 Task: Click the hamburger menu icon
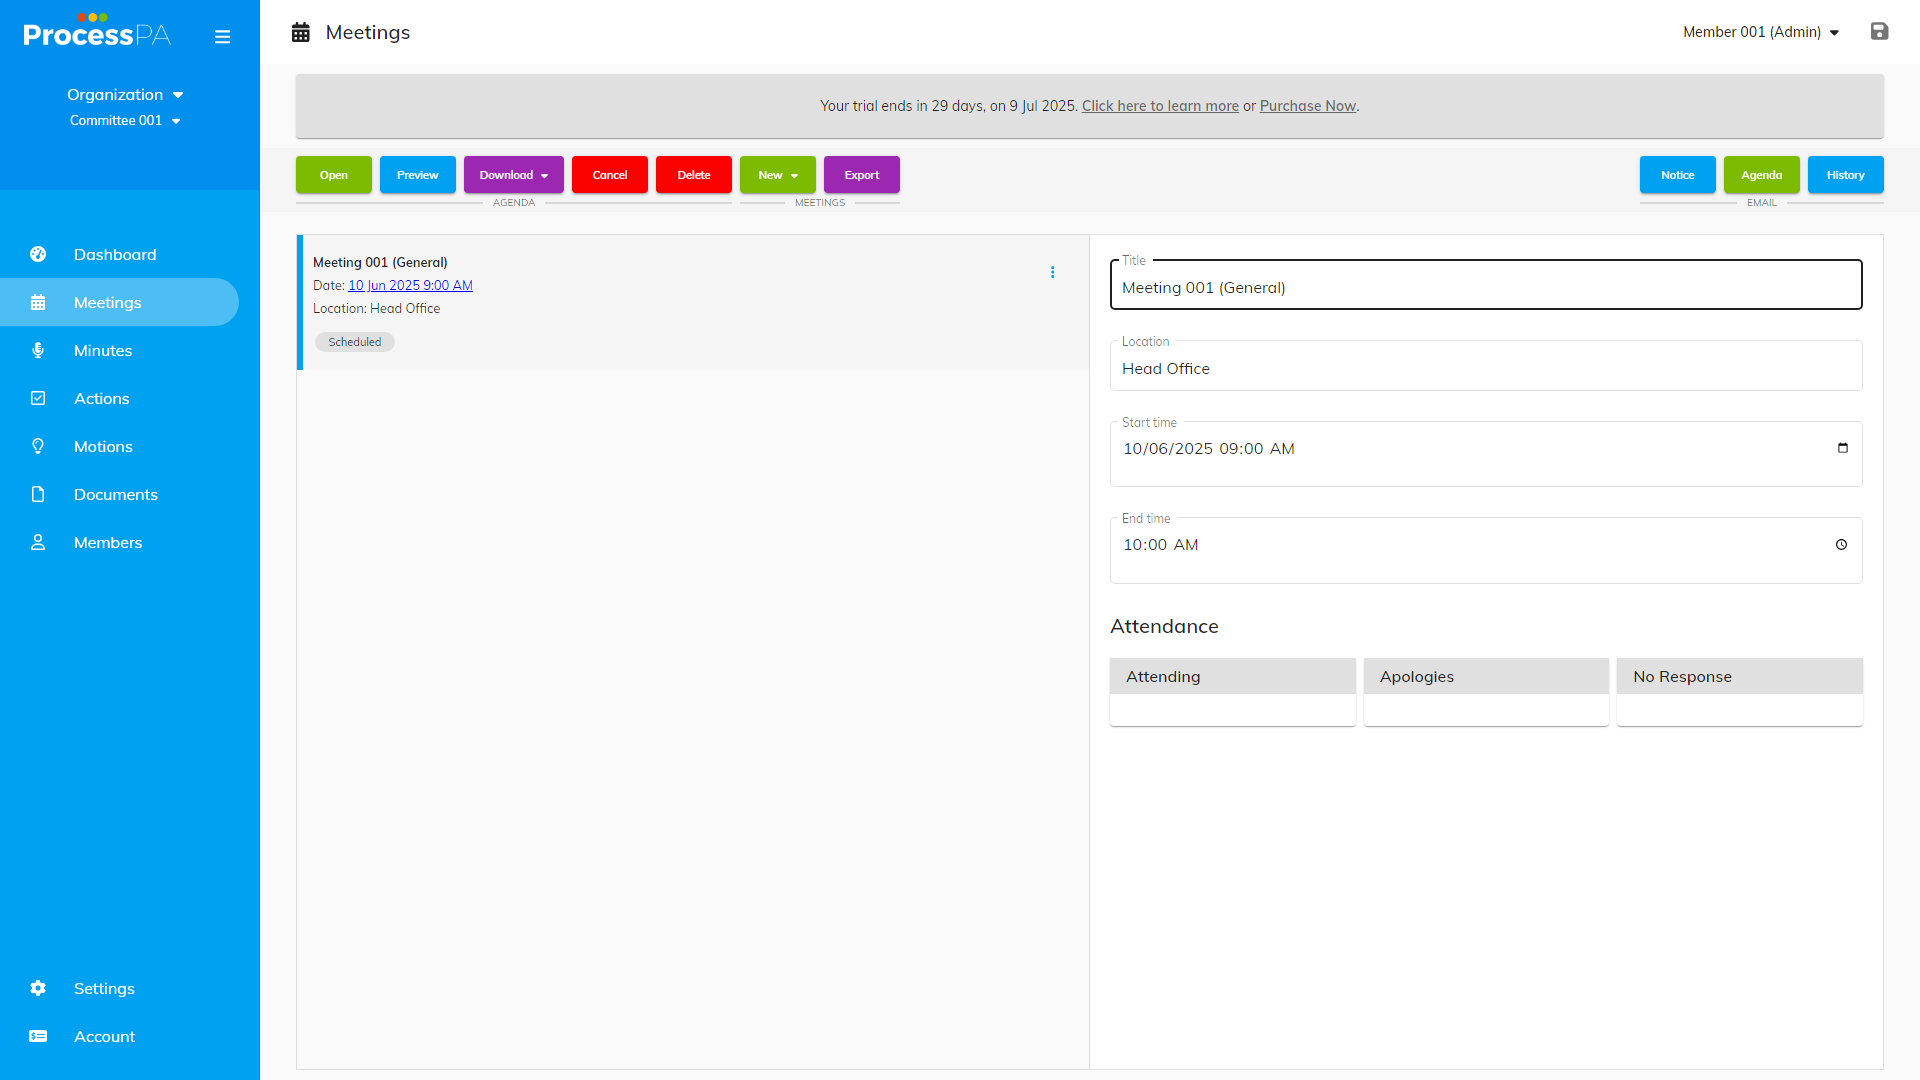[222, 37]
